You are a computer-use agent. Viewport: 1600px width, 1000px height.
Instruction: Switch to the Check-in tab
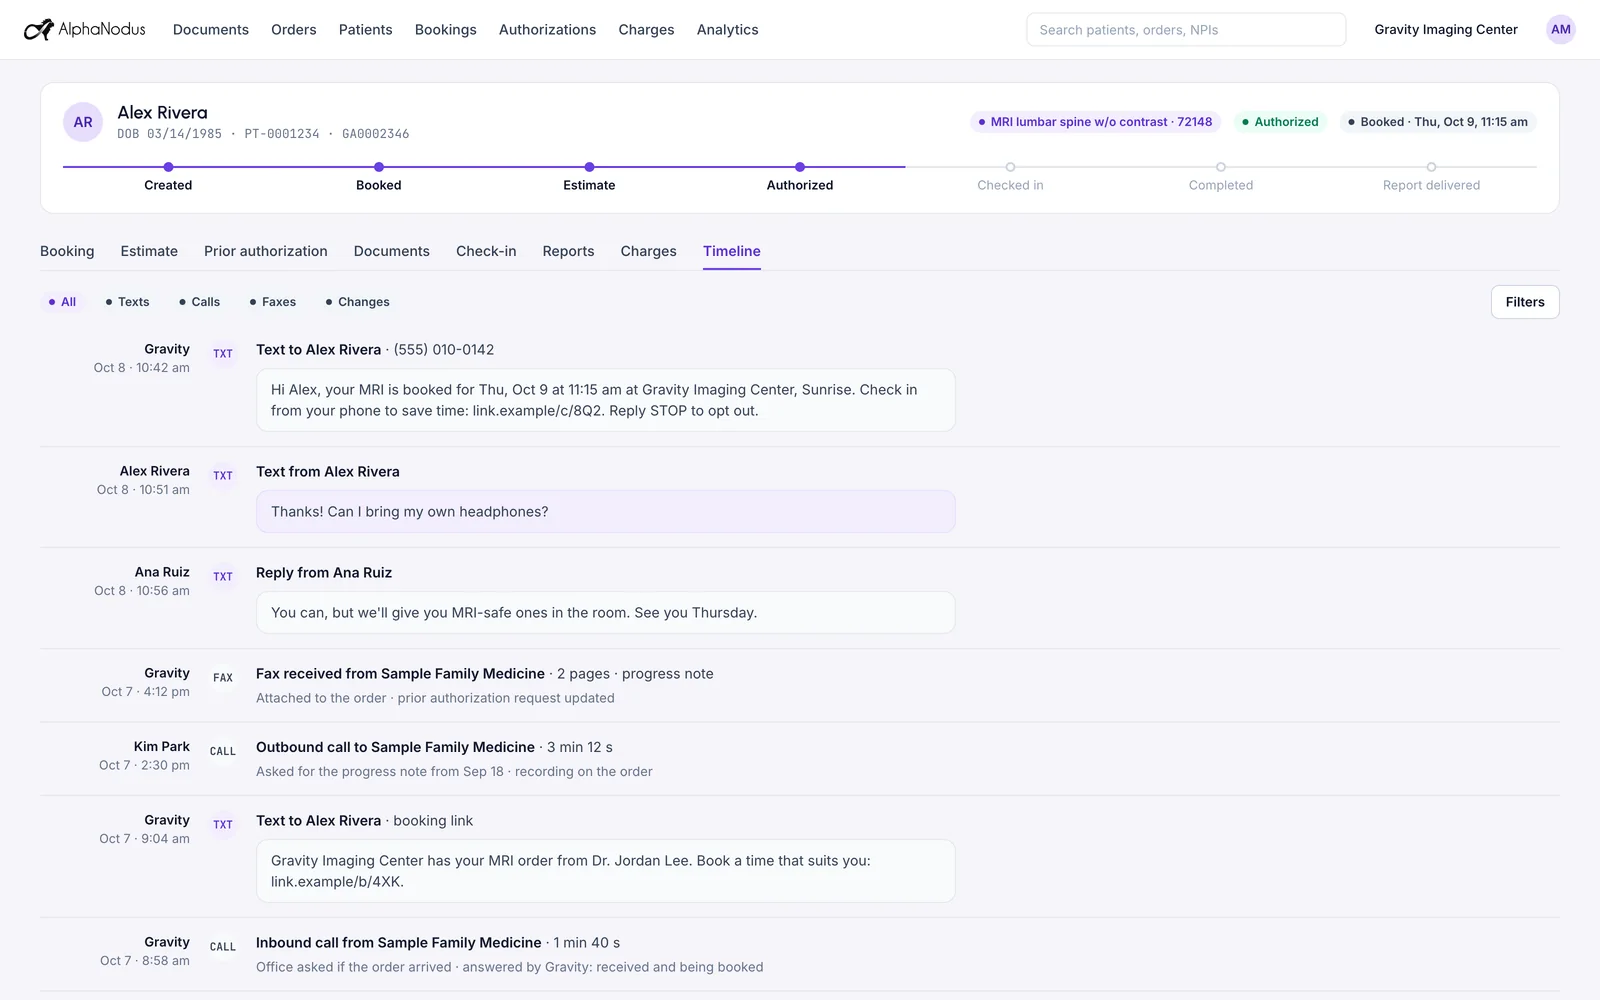486,251
